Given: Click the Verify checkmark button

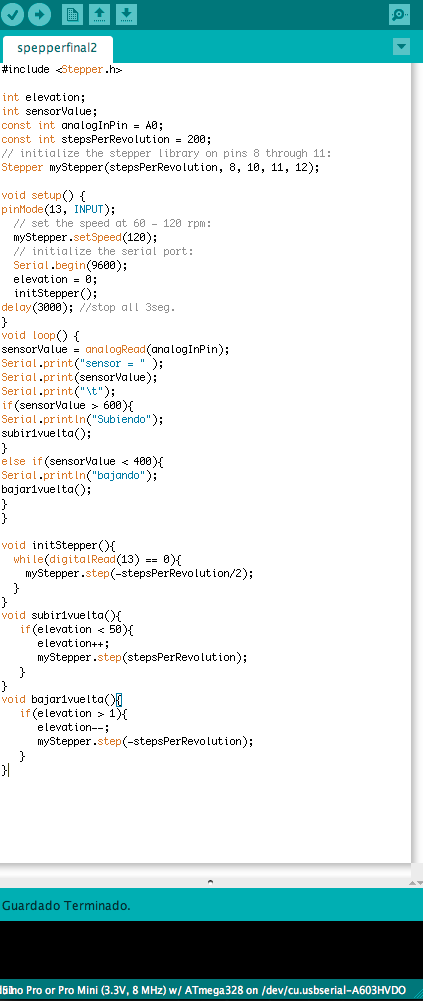Looking at the screenshot, I should pyautogui.click(x=12, y=14).
